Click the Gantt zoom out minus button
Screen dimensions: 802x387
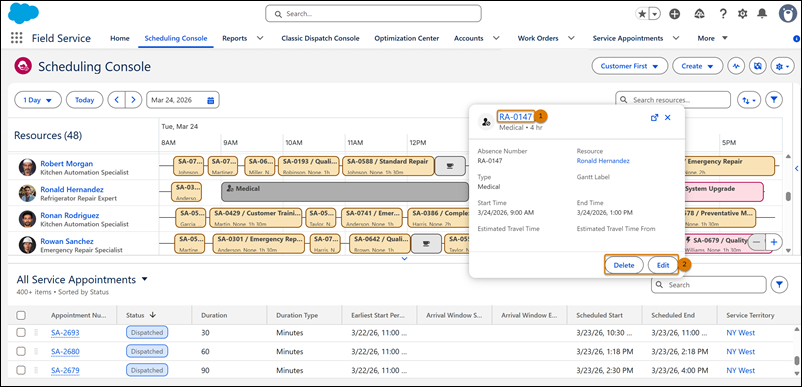(x=756, y=242)
